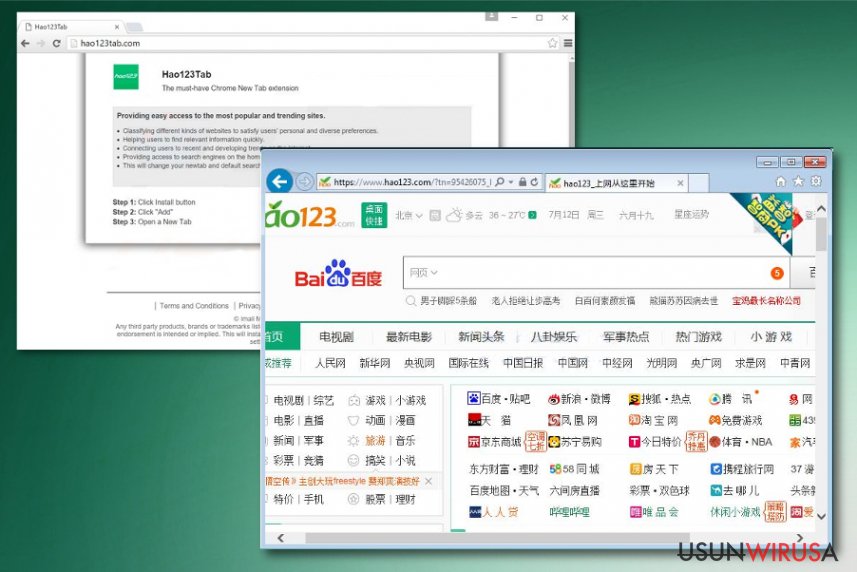Click the 星座运势 link
857x572 pixels.
point(691,215)
